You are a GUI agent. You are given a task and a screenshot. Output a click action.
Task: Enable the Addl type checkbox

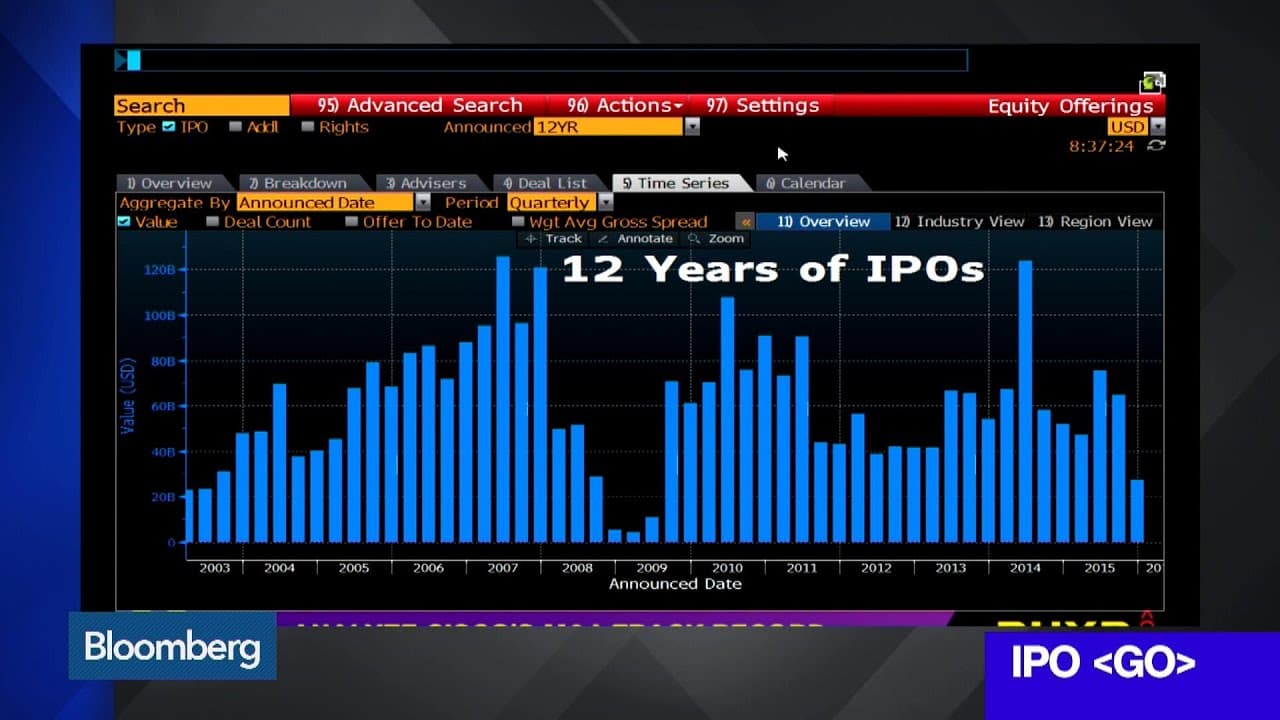point(235,127)
